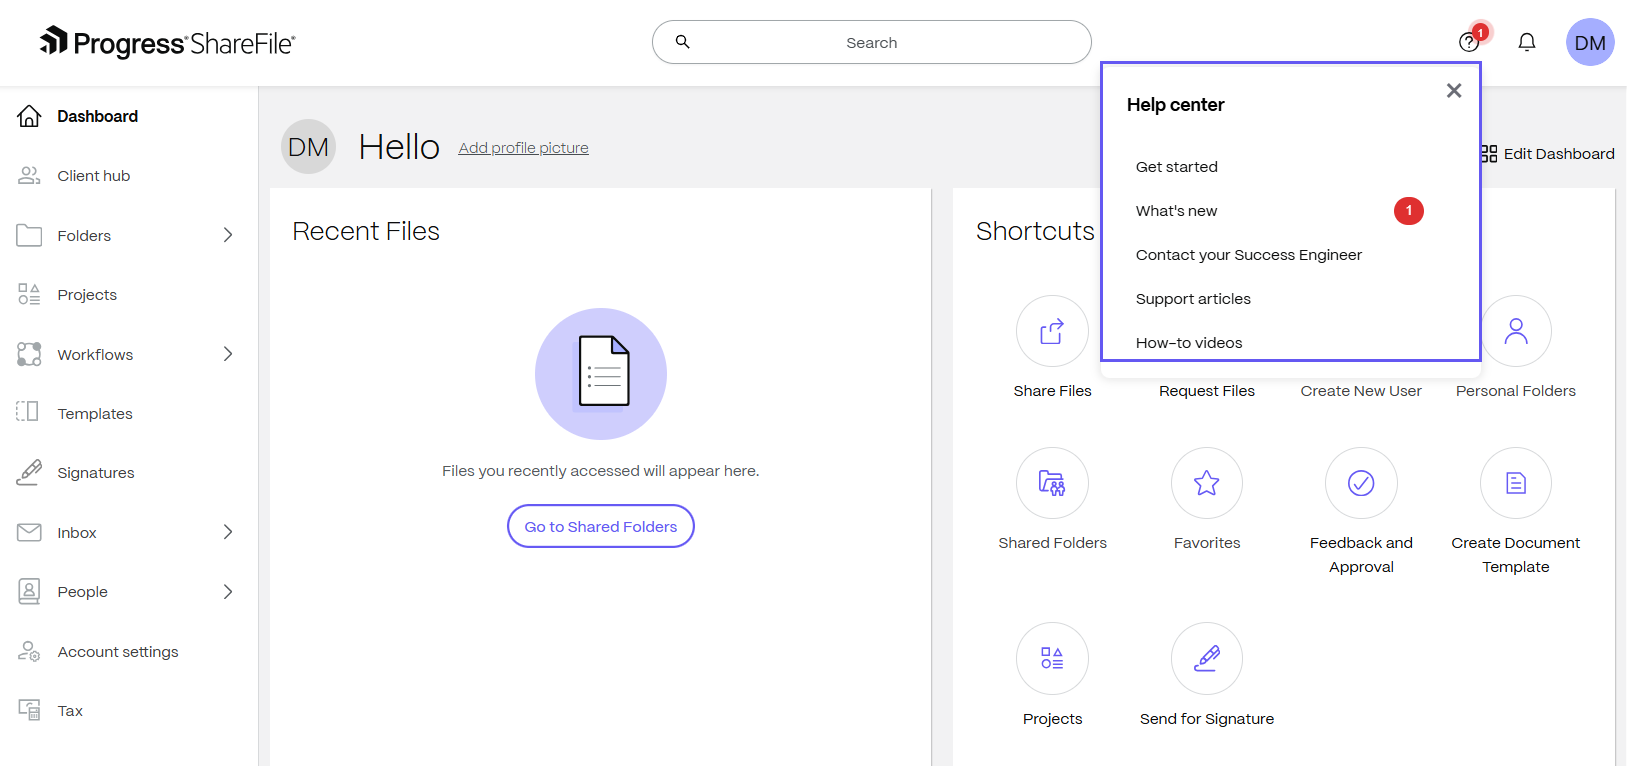
Task: Click Go to Shared Folders button
Action: [x=601, y=526]
